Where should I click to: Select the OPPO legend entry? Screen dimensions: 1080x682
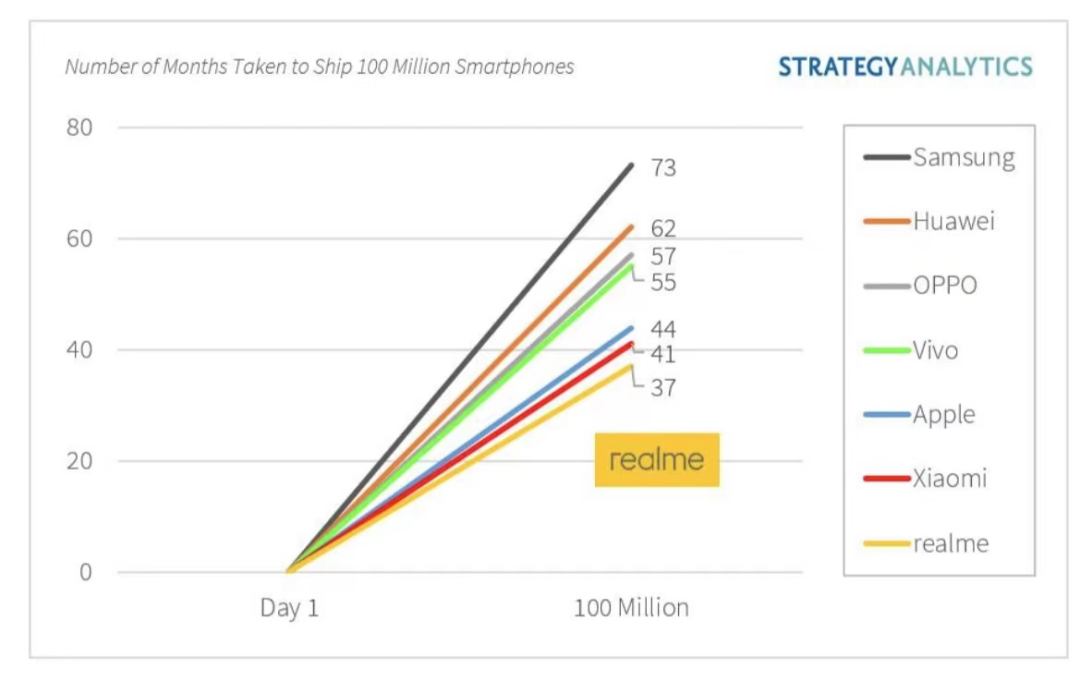pyautogui.click(x=944, y=286)
